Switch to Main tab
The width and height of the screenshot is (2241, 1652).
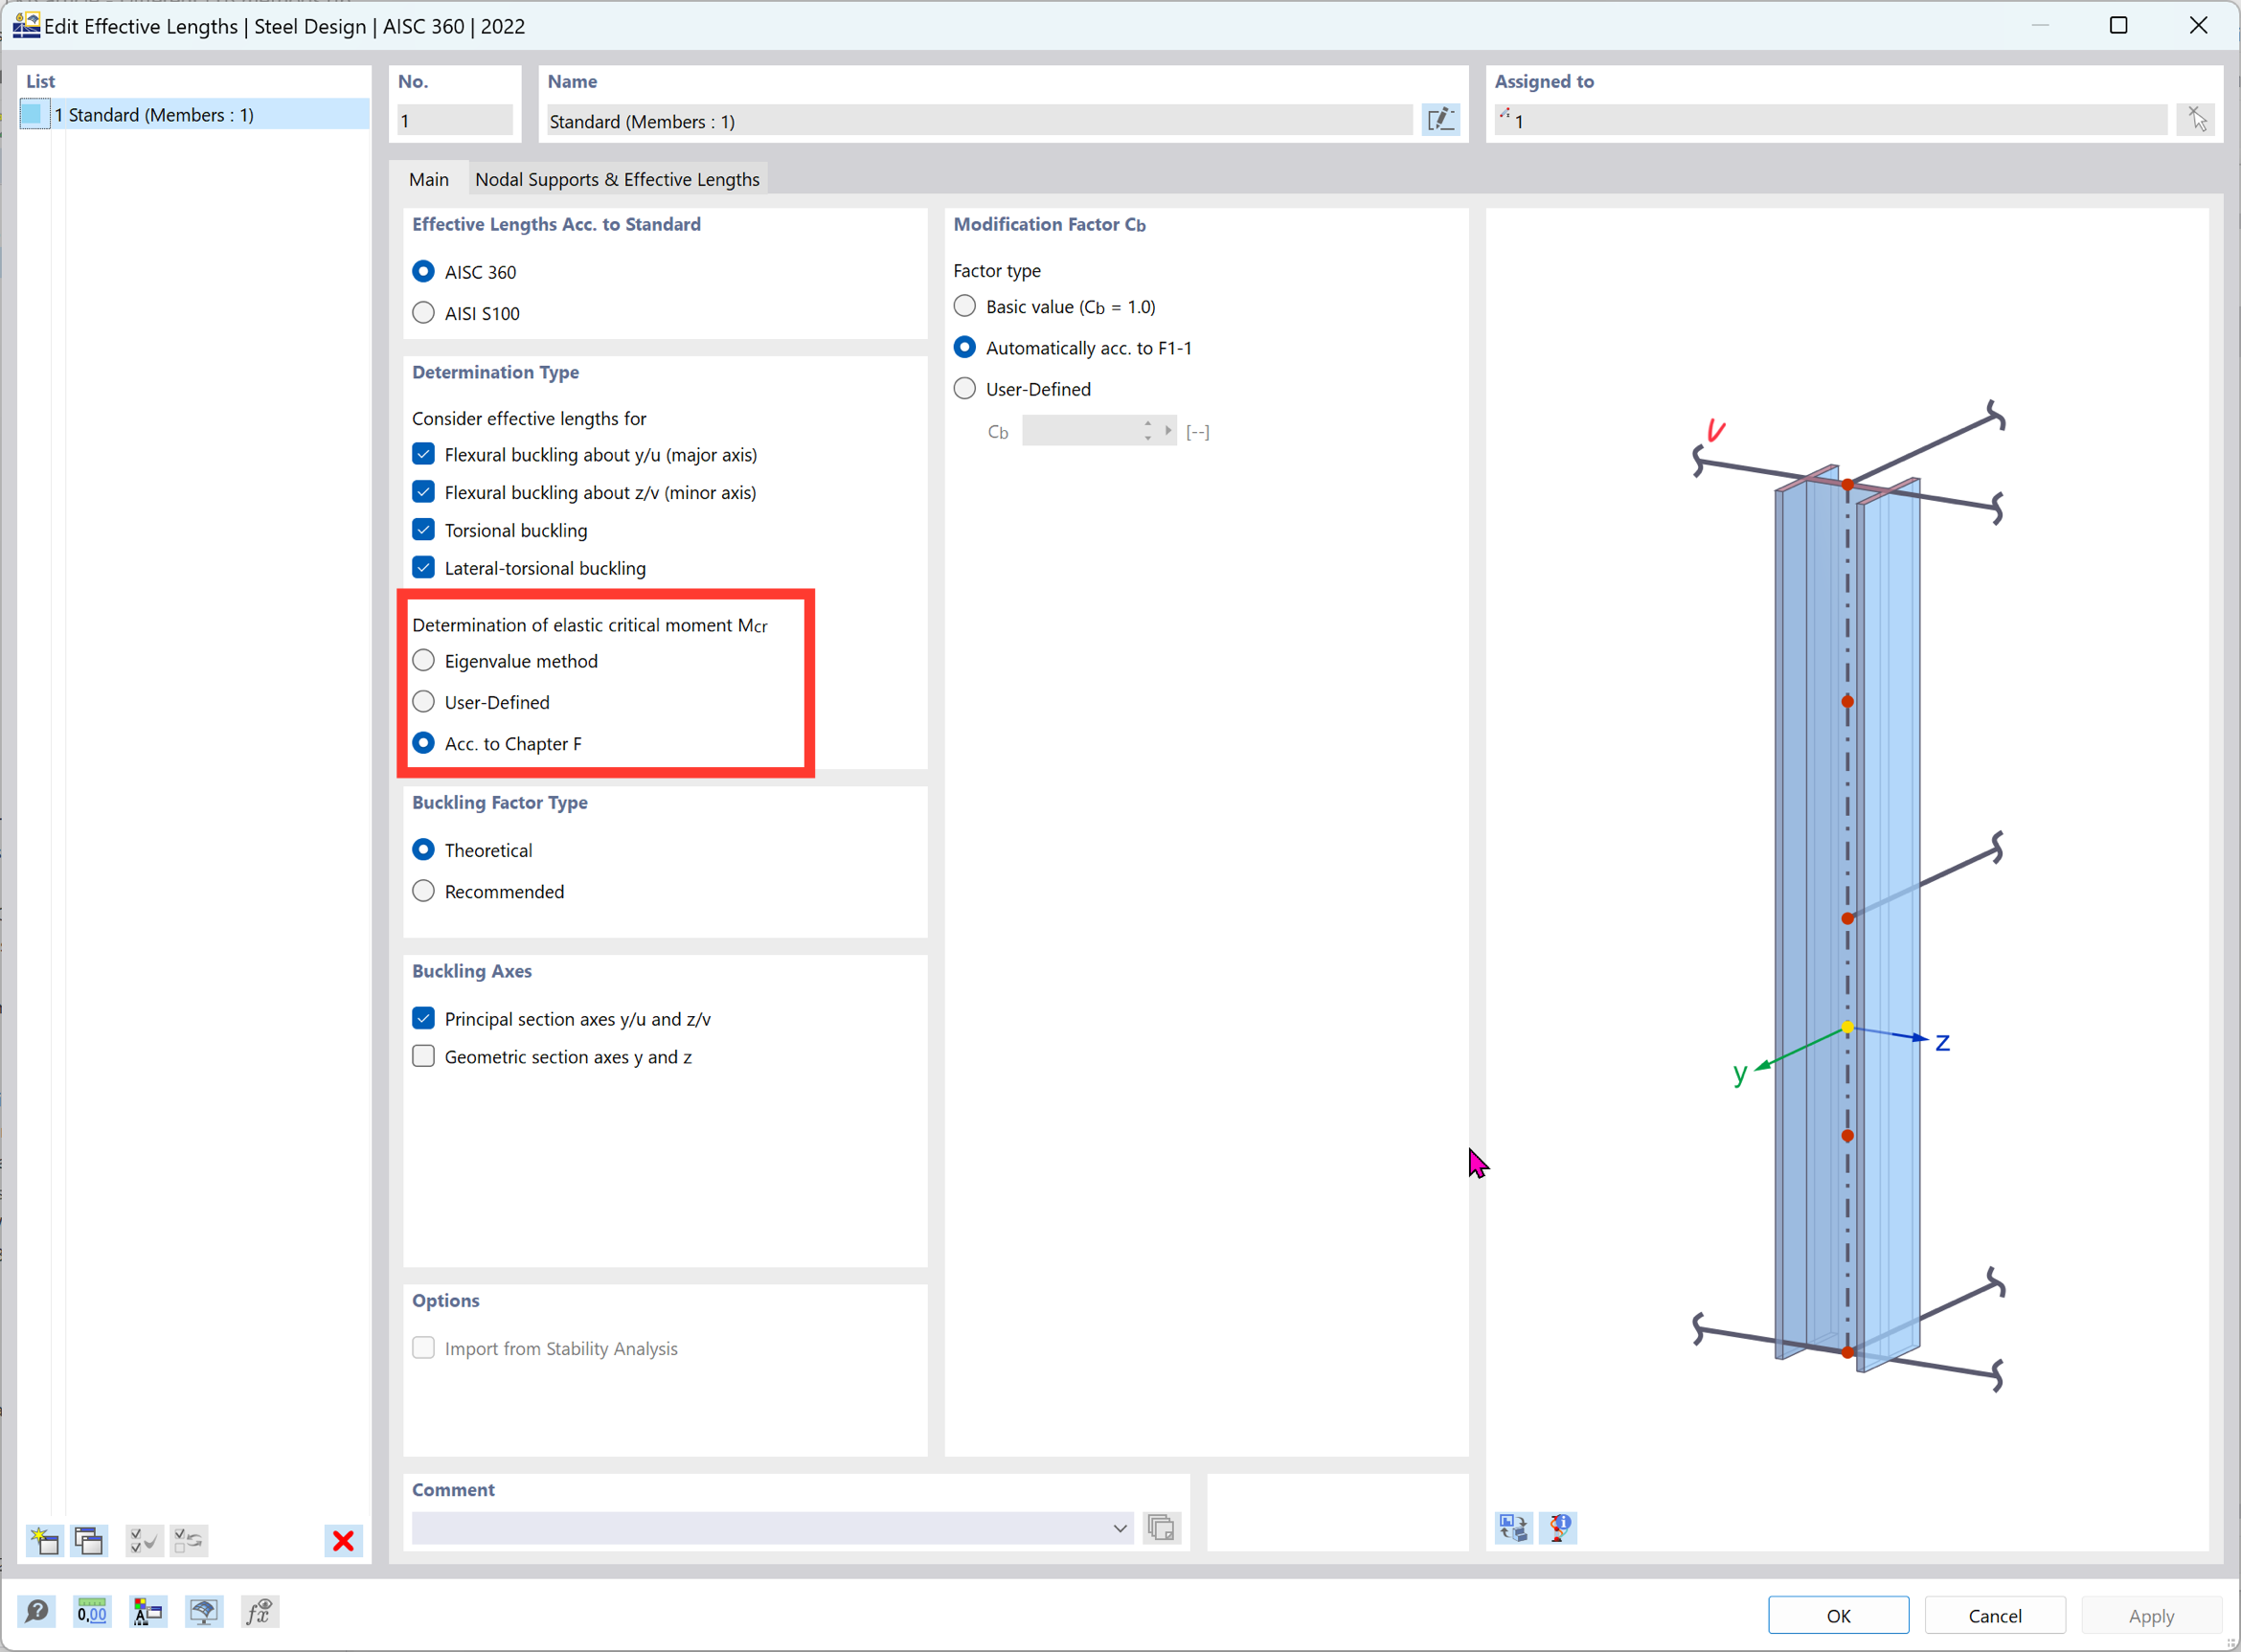tap(430, 179)
